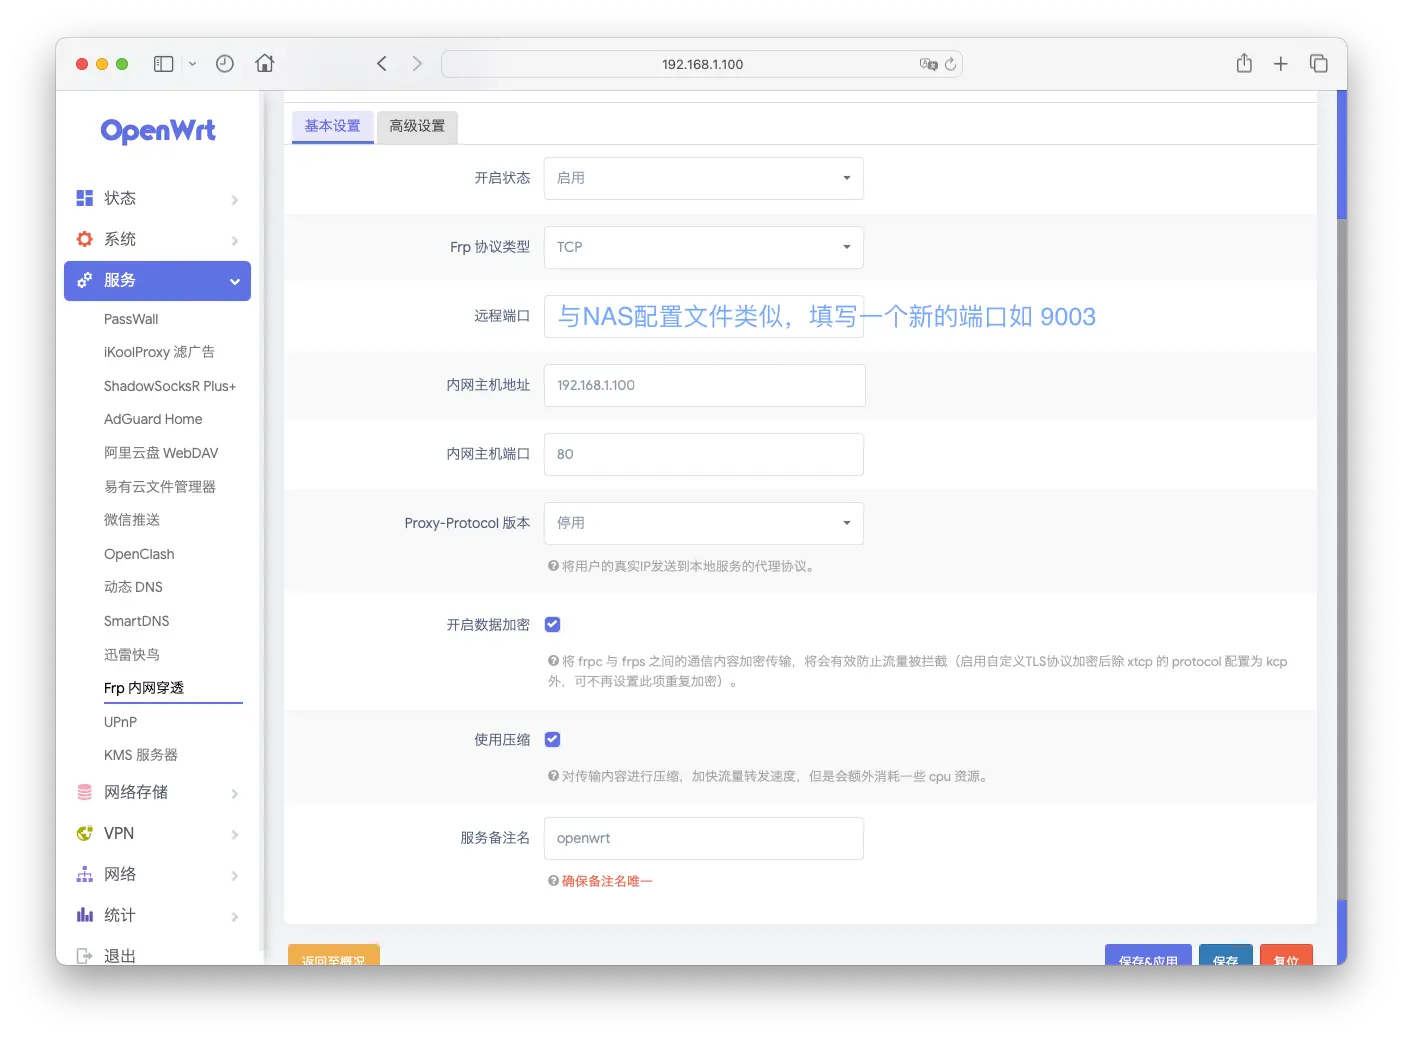Open the Frp 协议类型 TCP dropdown
Screen dimensions: 1403x1039
click(x=703, y=247)
